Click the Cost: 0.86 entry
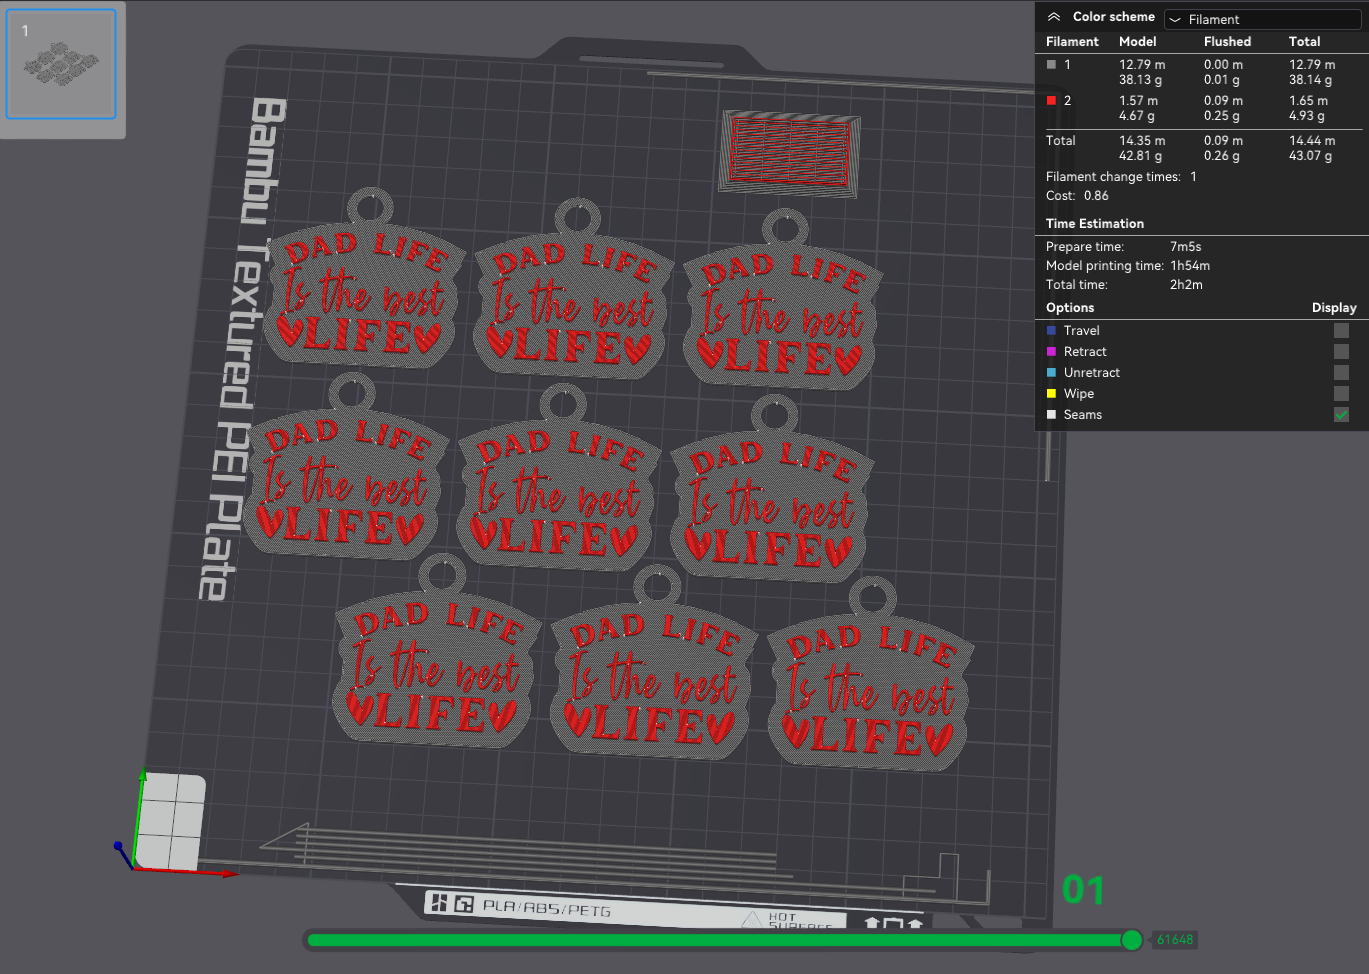Screen dimensions: 1369x974 [x=1077, y=195]
